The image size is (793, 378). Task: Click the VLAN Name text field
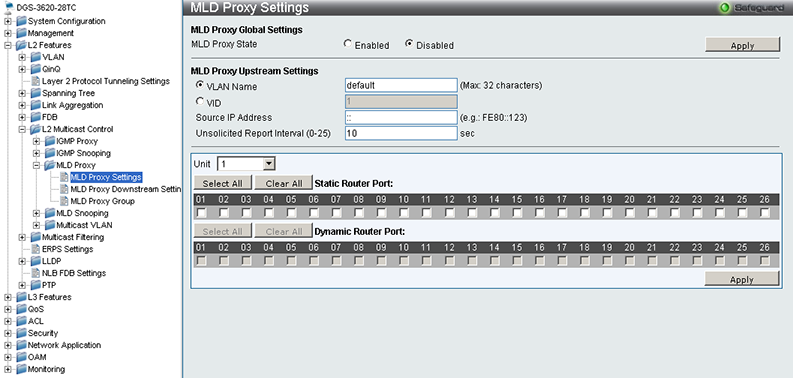tap(401, 85)
